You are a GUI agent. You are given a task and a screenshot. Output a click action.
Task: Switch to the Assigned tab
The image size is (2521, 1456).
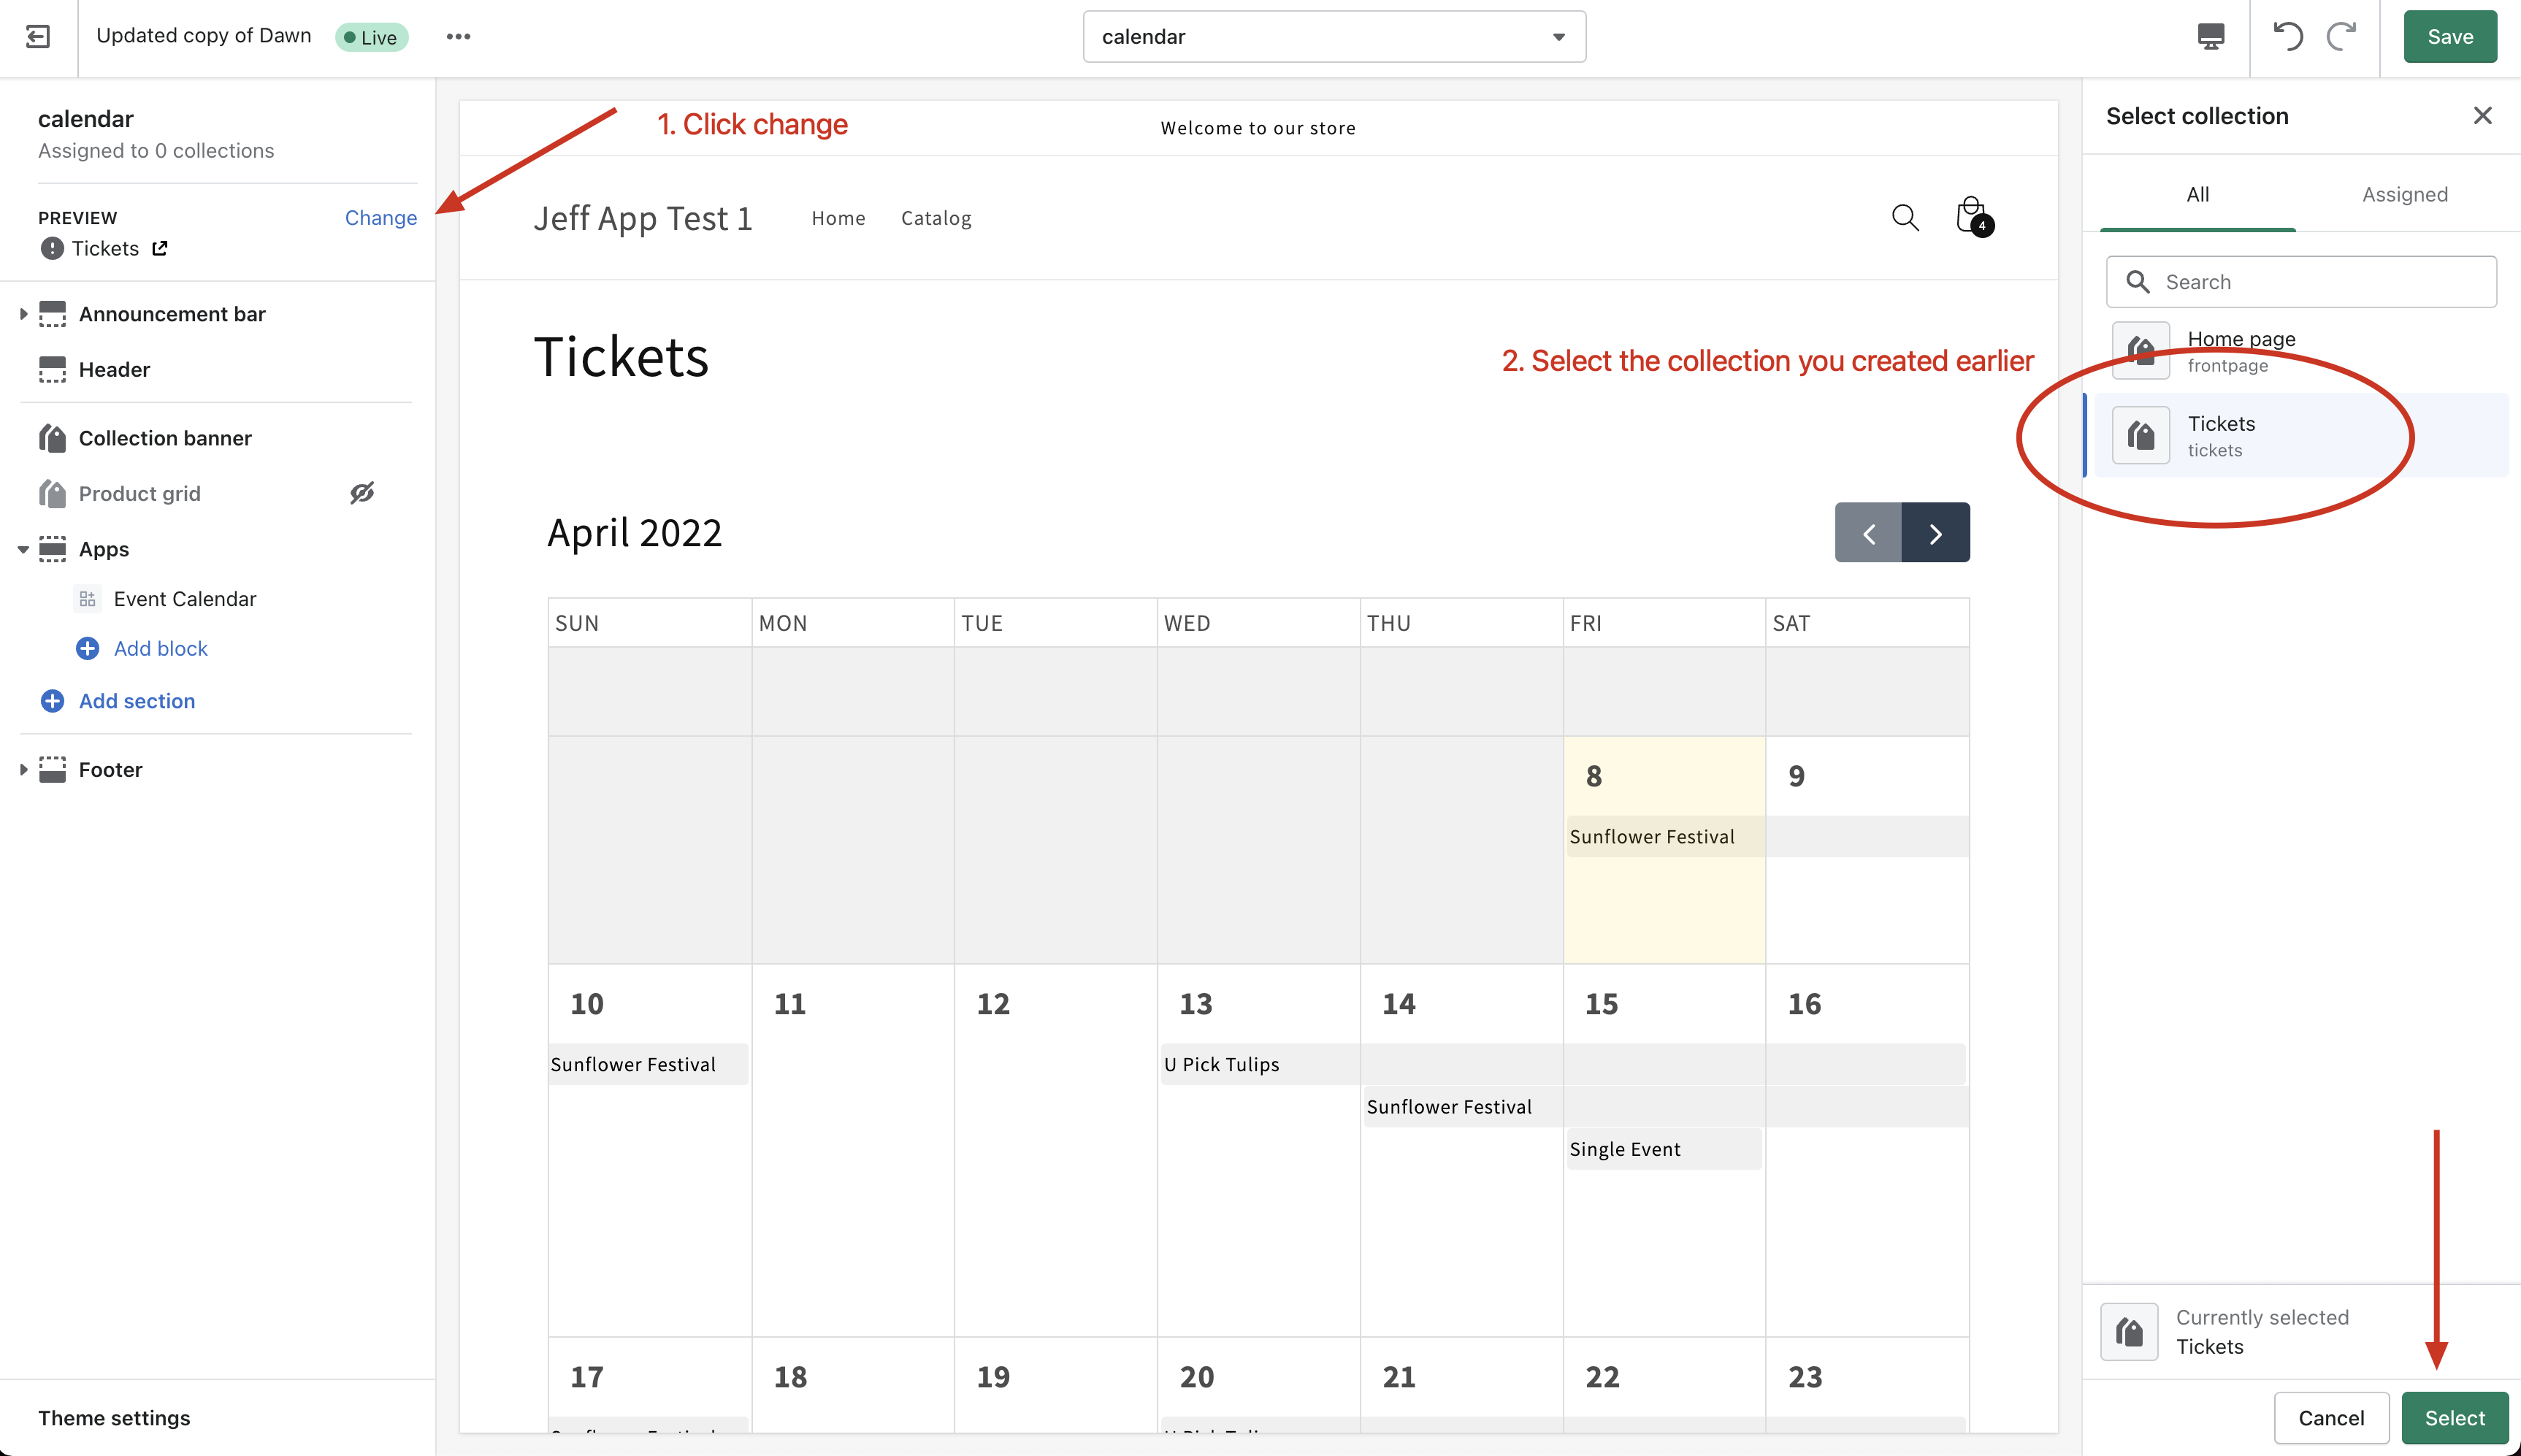[x=2404, y=194]
